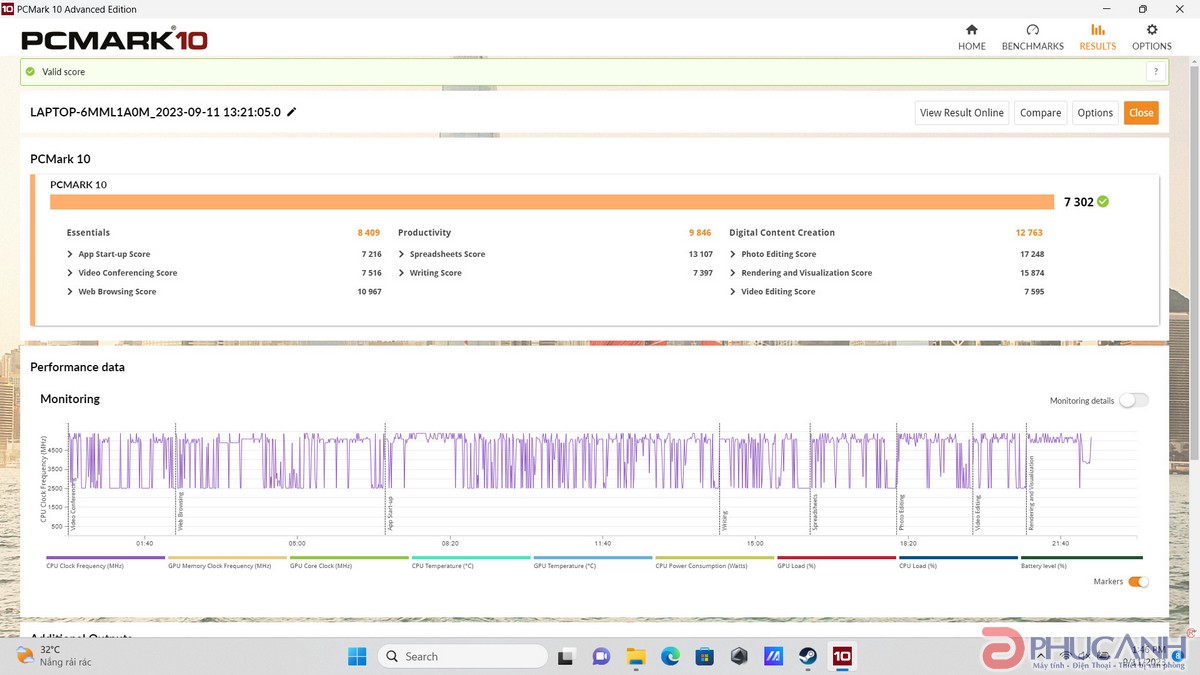Select the CPU Clock Frequency (MHz) legend
This screenshot has width=1200, height=675.
point(105,562)
